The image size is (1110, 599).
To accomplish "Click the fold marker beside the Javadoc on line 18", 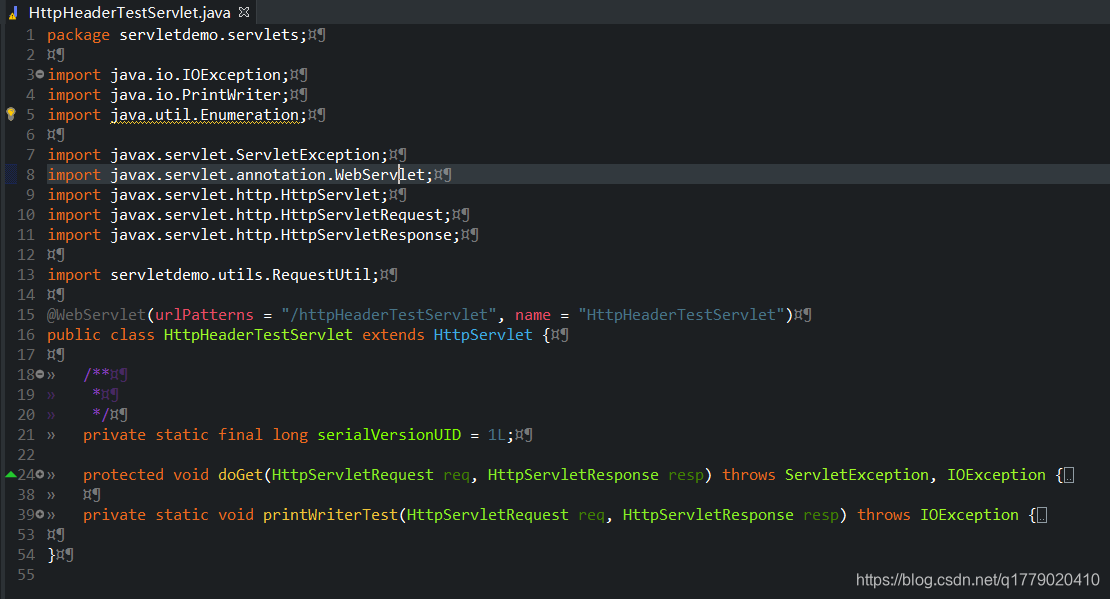I will (40, 374).
